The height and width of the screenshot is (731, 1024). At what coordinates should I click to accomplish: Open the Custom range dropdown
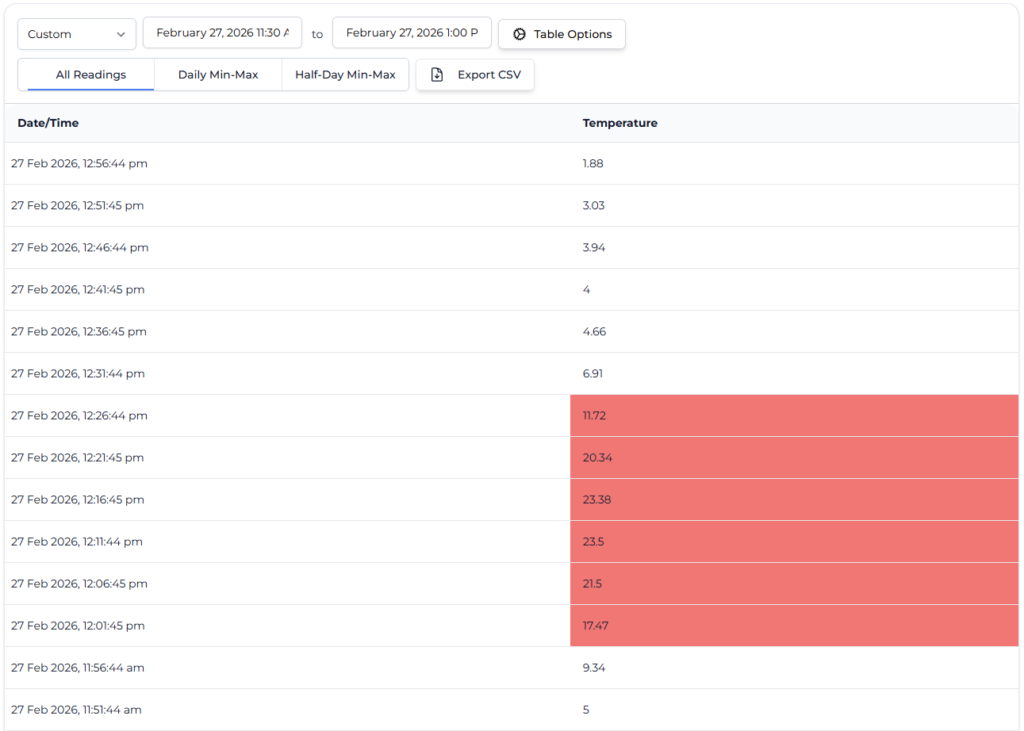(76, 34)
